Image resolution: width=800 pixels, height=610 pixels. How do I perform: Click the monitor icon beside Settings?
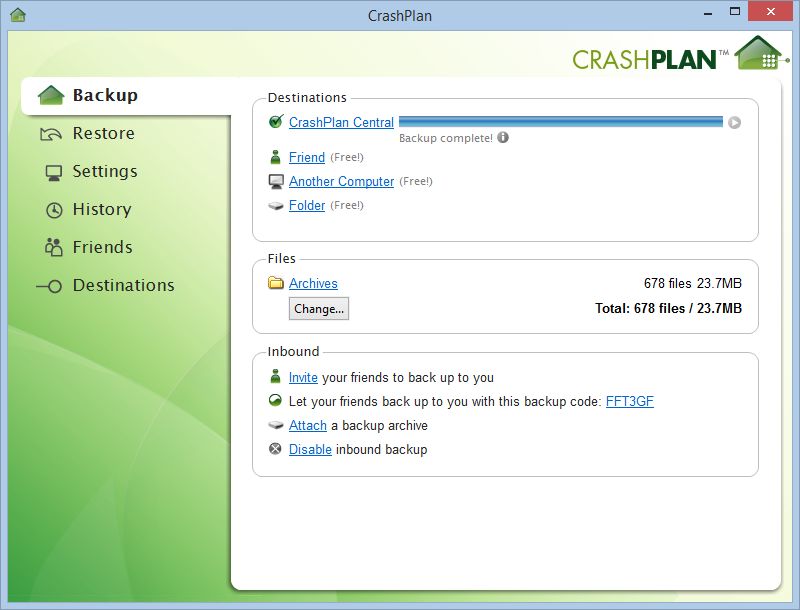(54, 172)
